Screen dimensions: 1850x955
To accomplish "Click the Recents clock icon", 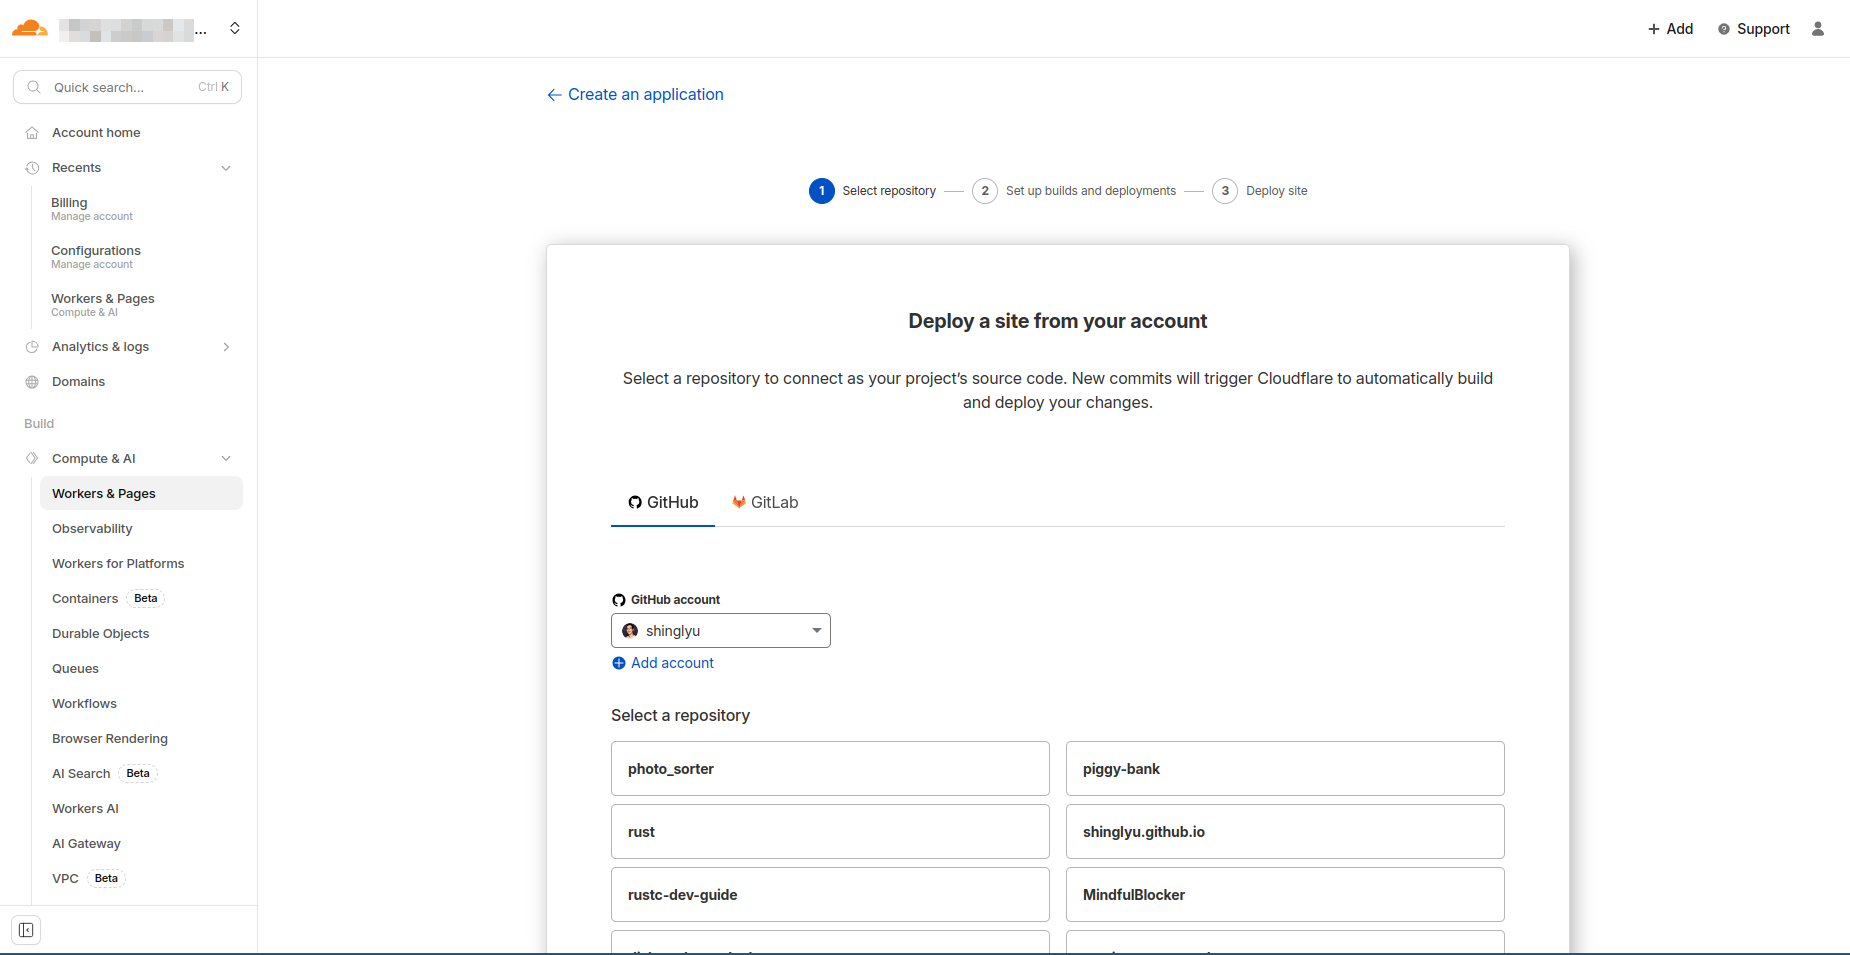I will pyautogui.click(x=31, y=167).
